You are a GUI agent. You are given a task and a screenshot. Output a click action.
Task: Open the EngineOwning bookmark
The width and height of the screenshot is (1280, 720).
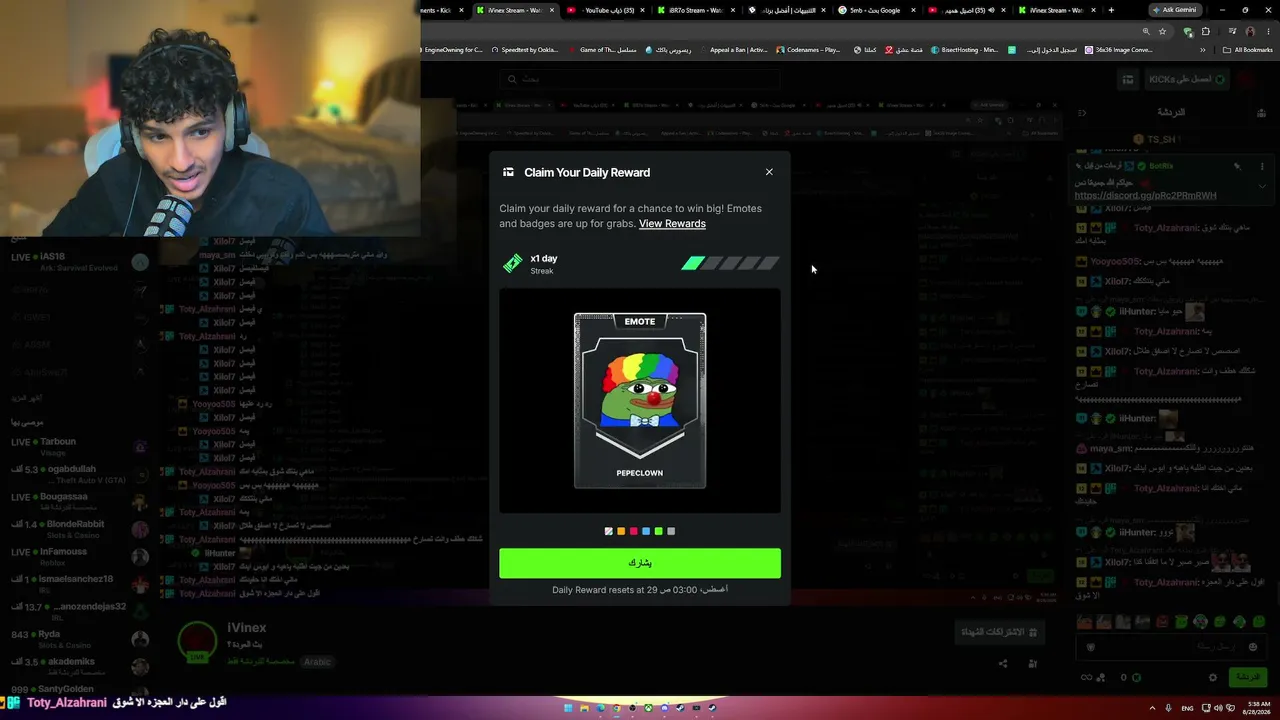(450, 50)
